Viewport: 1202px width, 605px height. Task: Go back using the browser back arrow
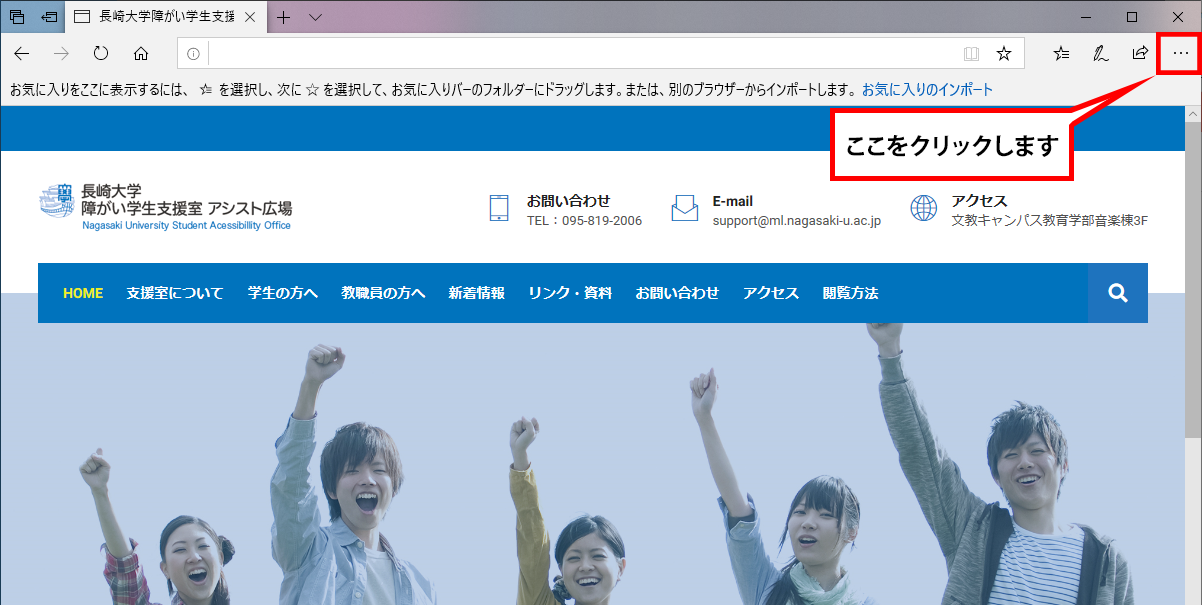click(x=21, y=53)
